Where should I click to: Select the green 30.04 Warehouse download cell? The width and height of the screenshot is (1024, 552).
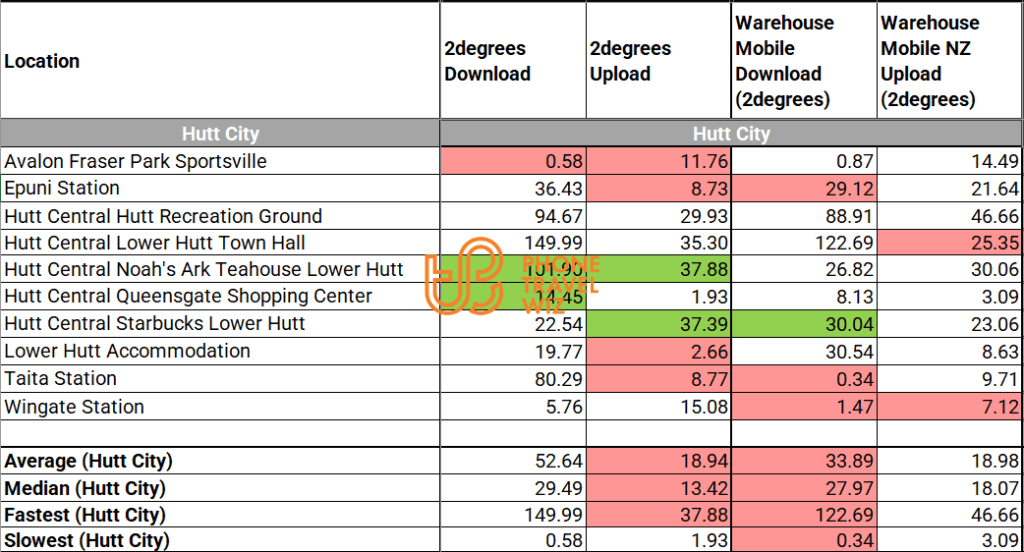805,324
